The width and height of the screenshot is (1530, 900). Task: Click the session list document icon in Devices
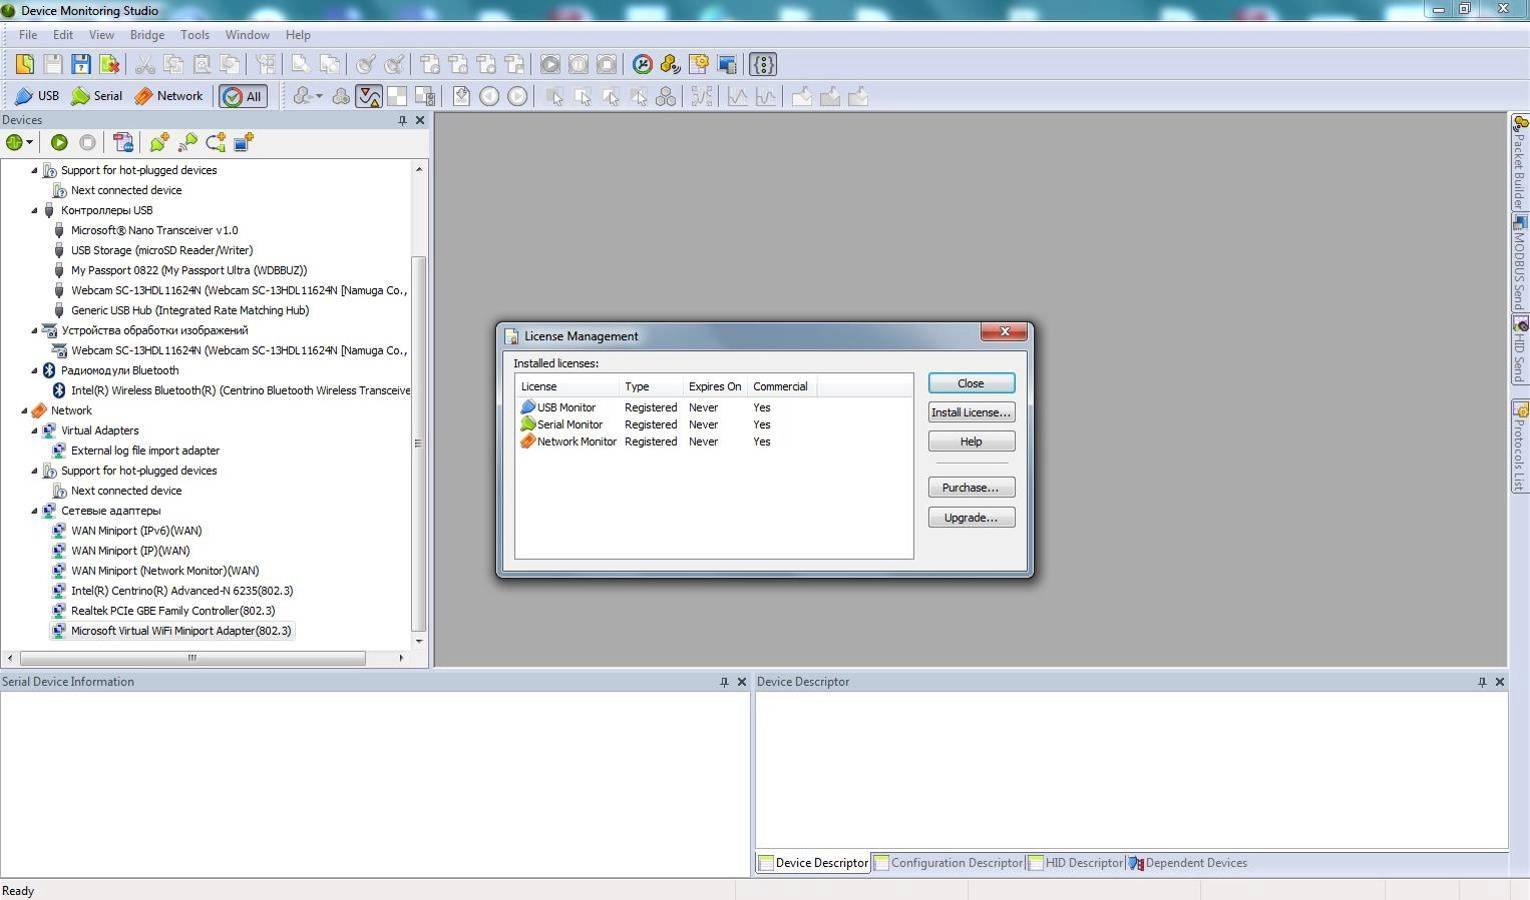[123, 142]
